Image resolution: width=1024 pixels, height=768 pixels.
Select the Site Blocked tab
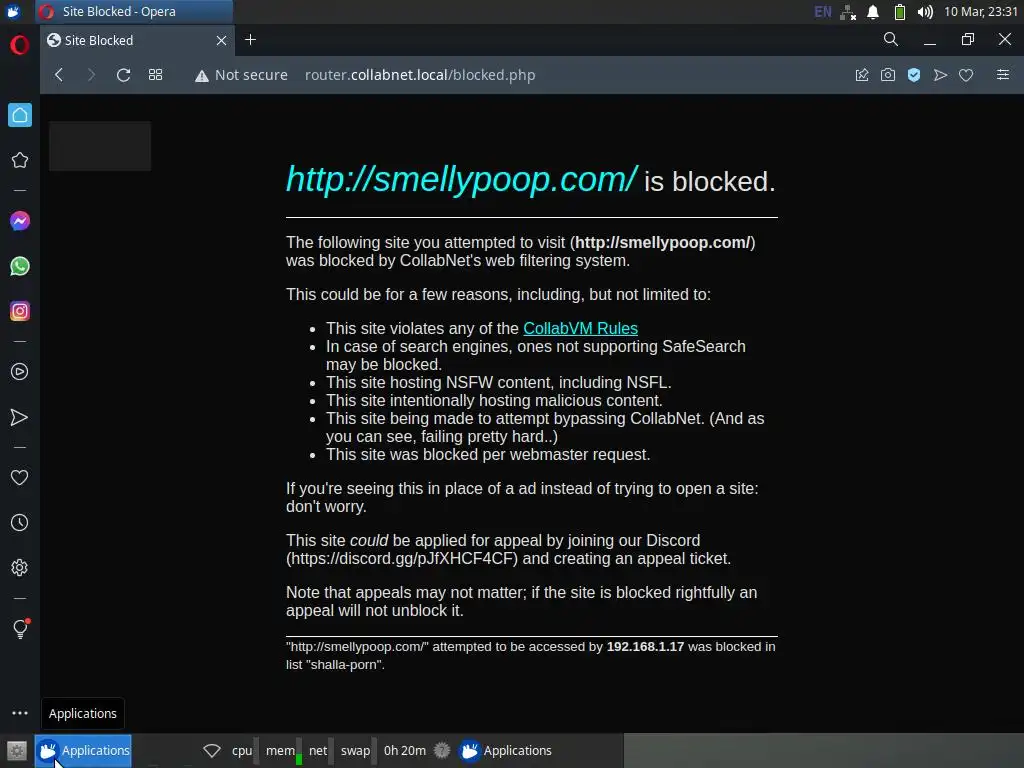[137, 40]
